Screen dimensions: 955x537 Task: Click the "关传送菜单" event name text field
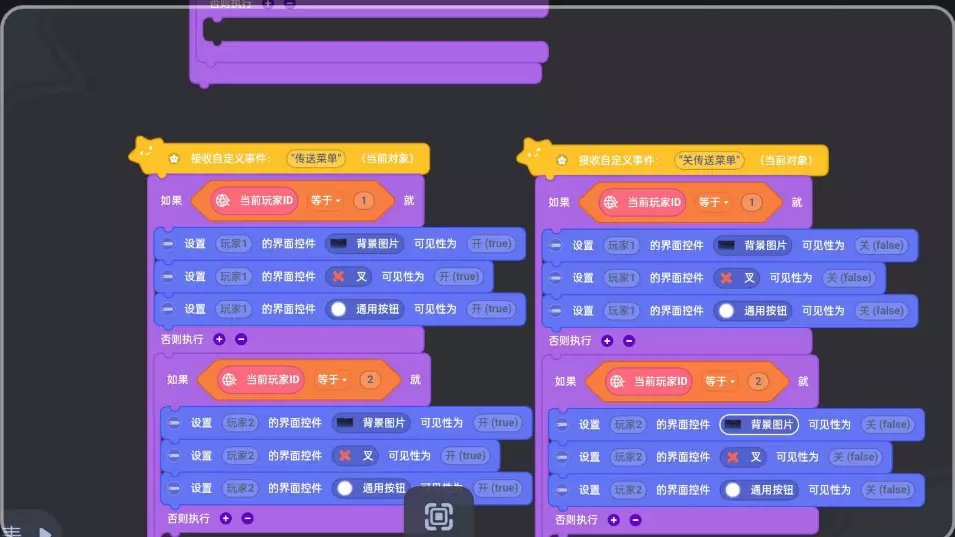tap(709, 160)
